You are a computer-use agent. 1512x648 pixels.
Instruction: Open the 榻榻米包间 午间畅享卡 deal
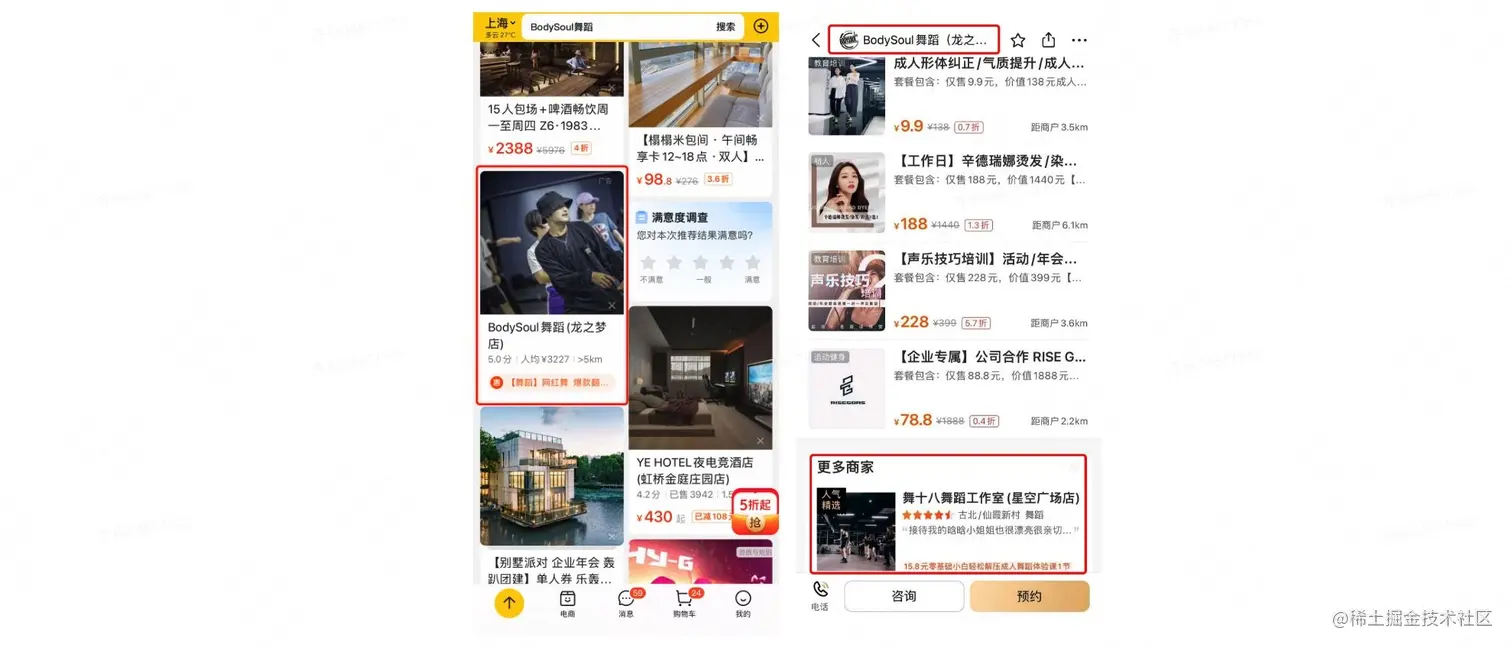coord(700,148)
